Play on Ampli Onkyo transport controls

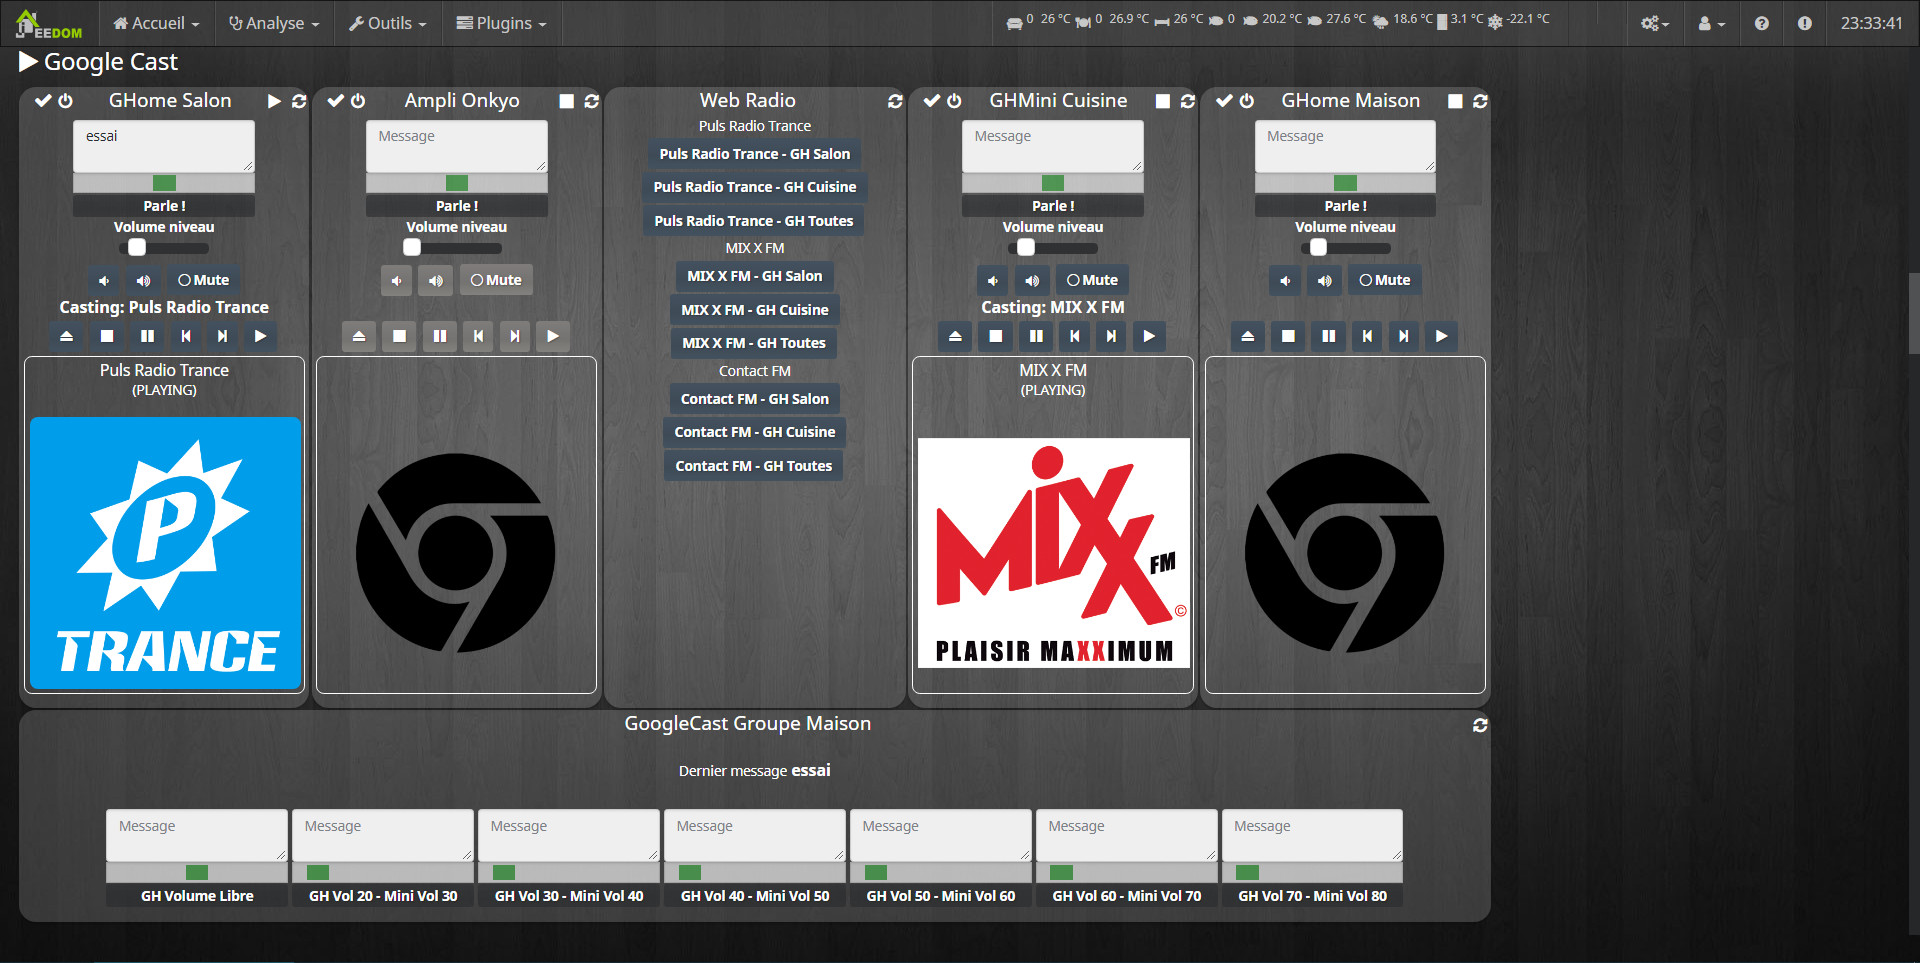pyautogui.click(x=553, y=336)
